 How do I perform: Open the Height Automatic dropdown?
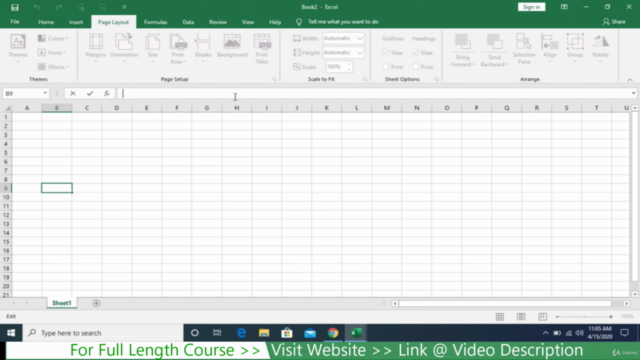tap(360, 53)
